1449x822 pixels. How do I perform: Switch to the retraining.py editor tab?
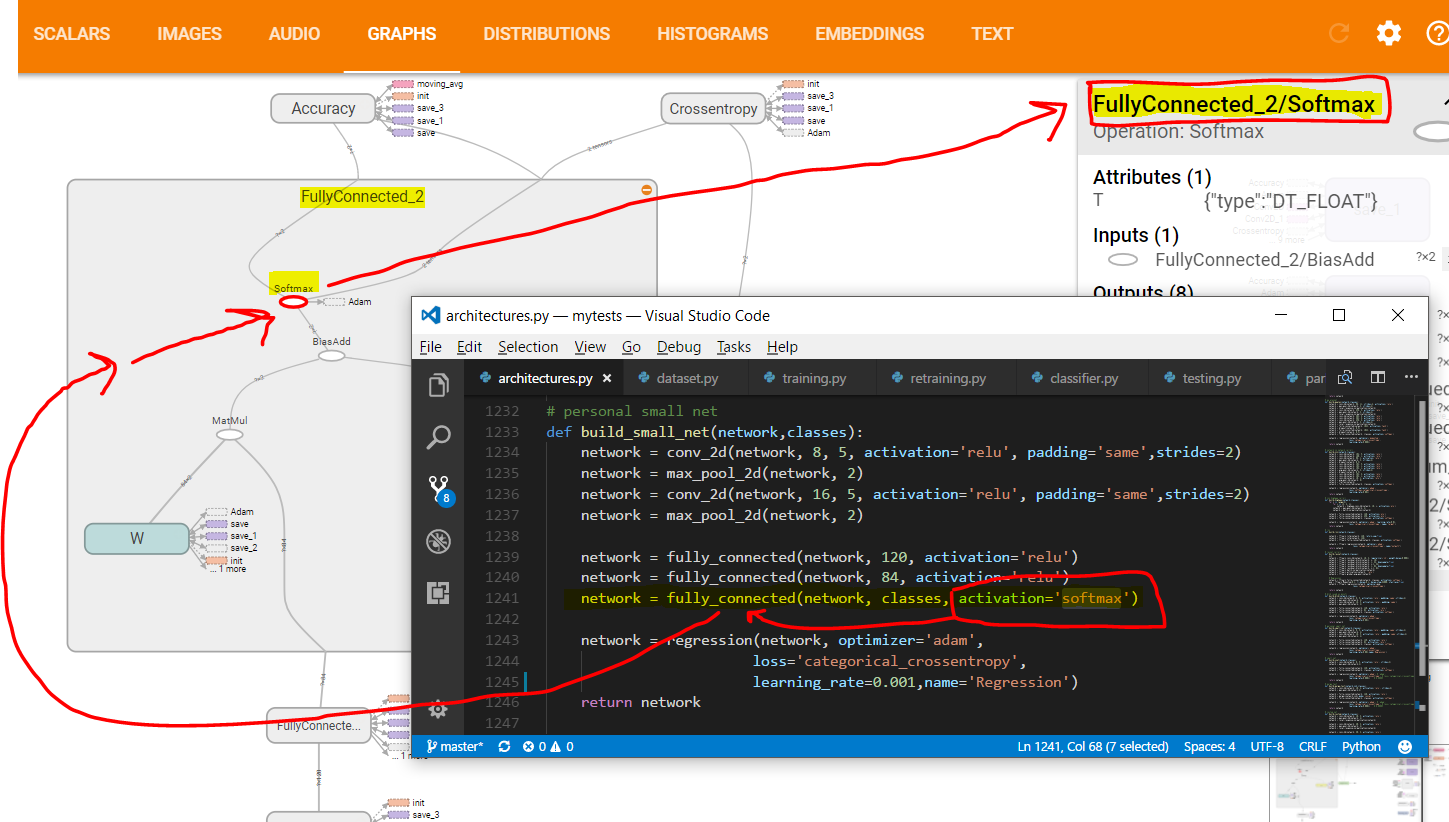point(947,379)
